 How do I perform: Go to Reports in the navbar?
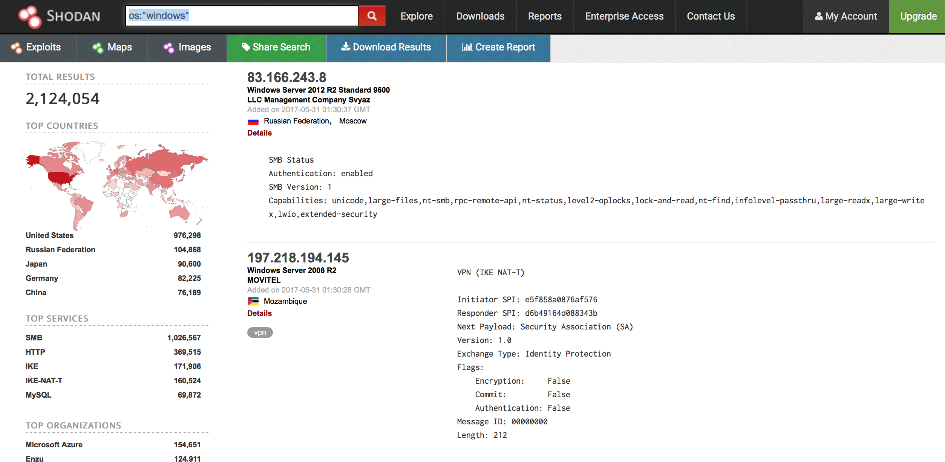(545, 16)
